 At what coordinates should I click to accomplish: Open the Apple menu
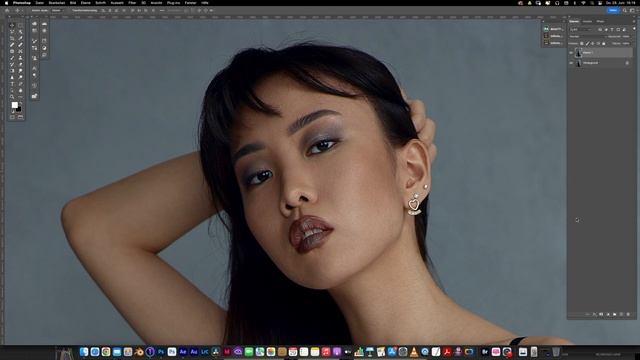tap(7, 3)
